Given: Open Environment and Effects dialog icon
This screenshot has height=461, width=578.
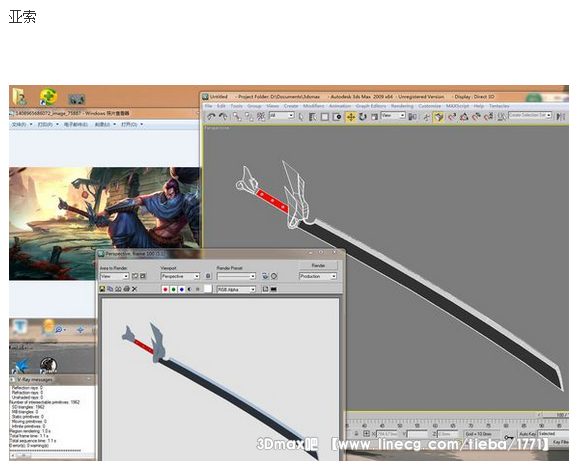Looking at the screenshot, I should pos(274,276).
